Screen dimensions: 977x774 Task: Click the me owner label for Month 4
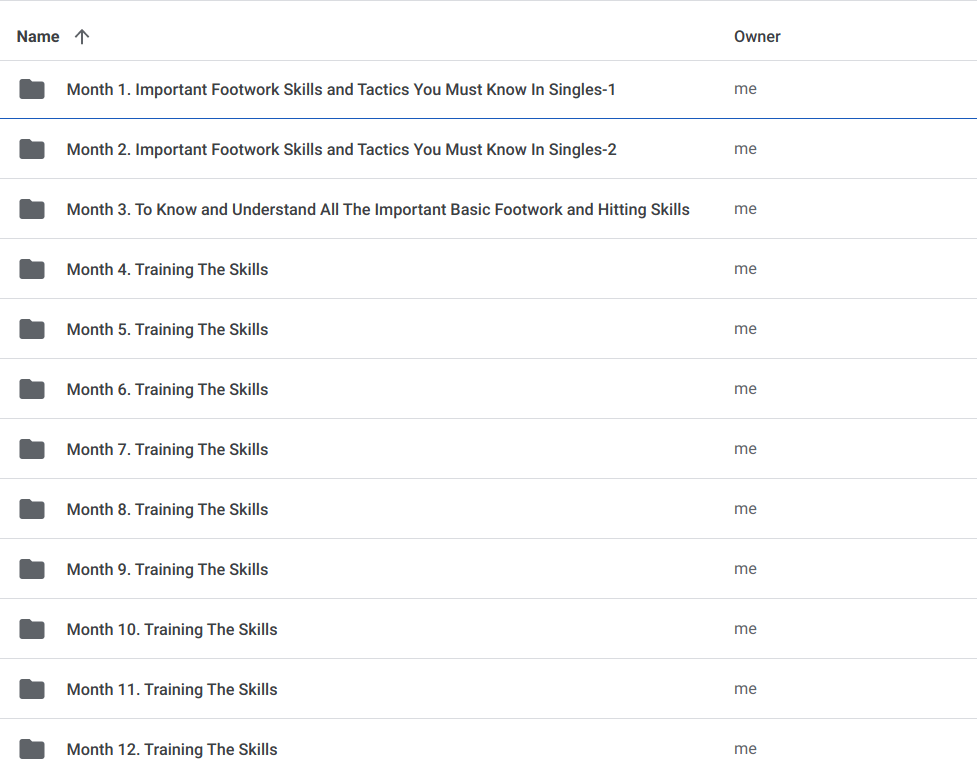[745, 269]
